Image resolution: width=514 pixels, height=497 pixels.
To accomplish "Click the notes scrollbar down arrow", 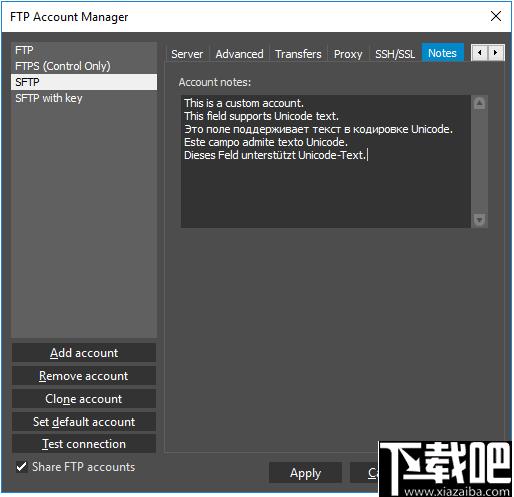I will [479, 220].
